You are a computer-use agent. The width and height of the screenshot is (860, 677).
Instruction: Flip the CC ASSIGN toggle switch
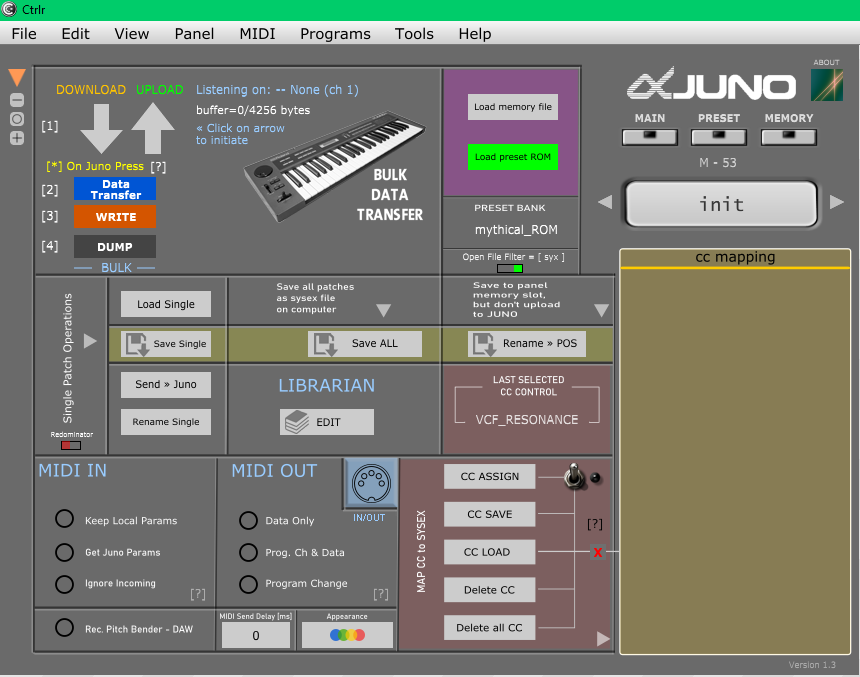(575, 478)
